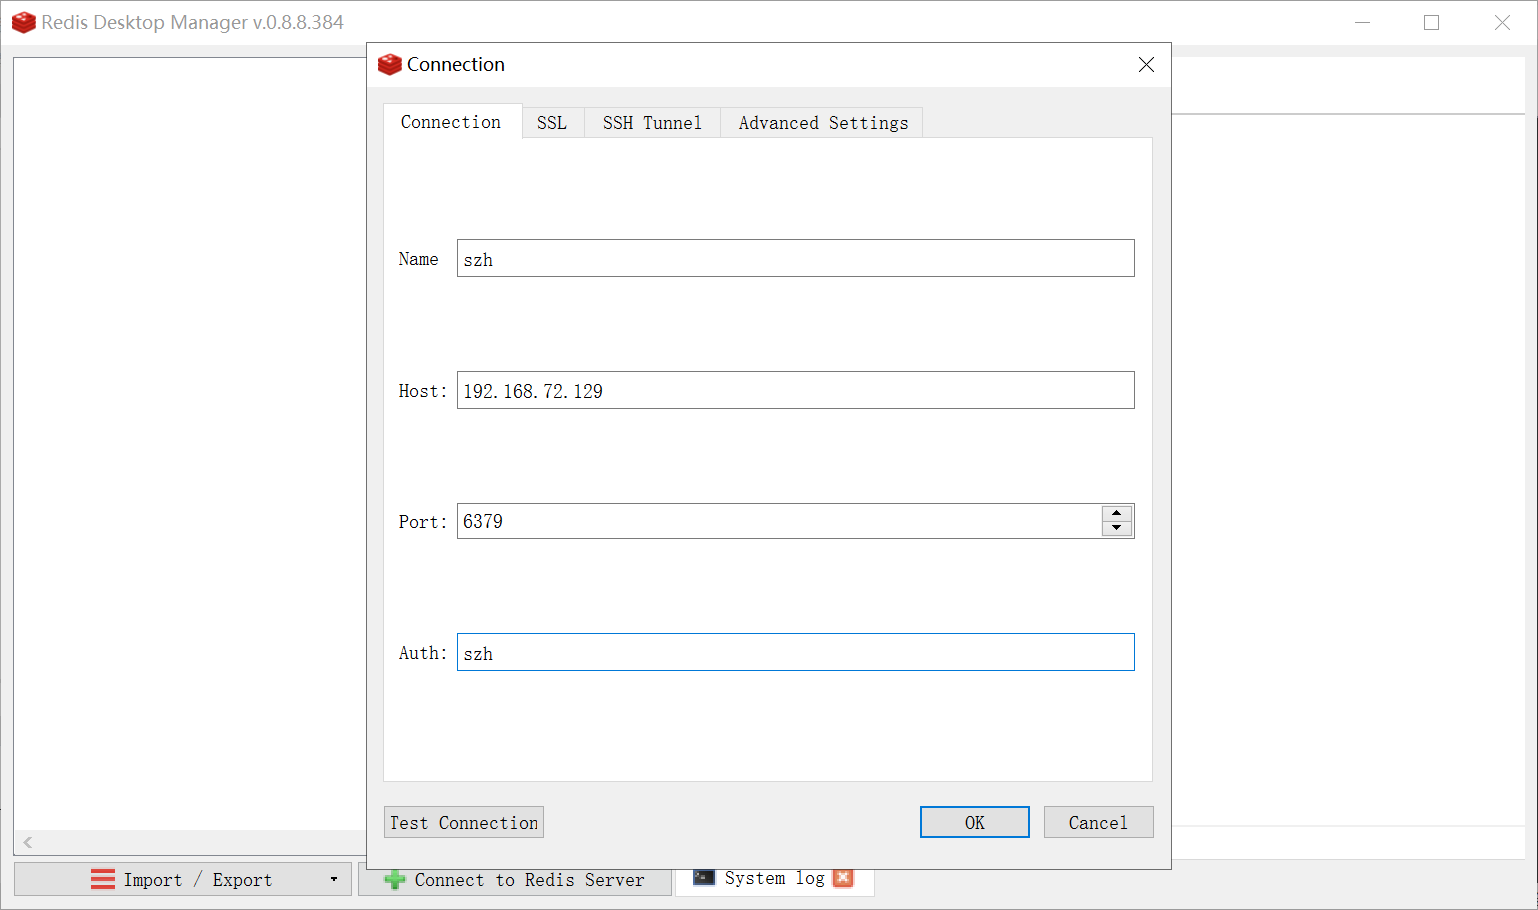Click the Name input field

[796, 258]
